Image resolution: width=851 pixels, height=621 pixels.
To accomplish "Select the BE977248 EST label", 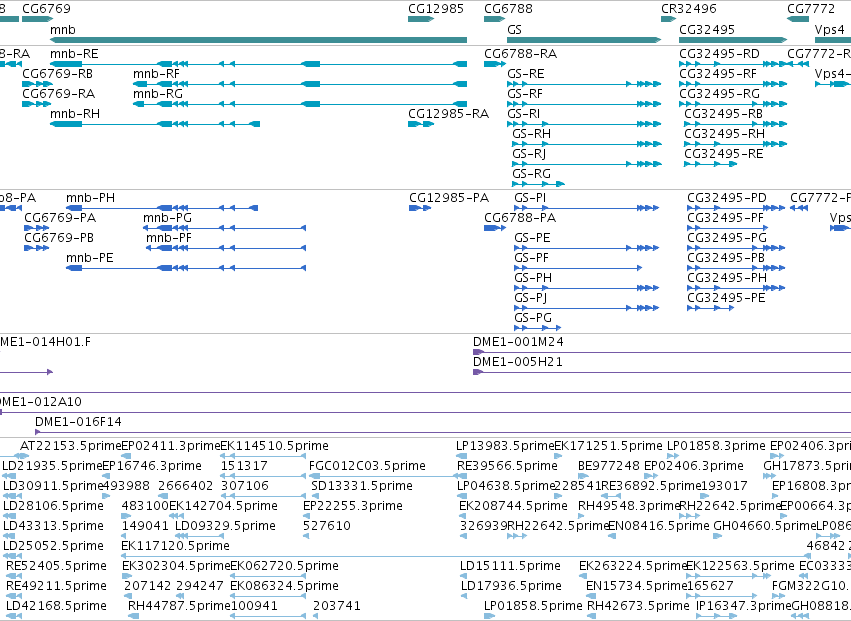I will (x=609, y=466).
